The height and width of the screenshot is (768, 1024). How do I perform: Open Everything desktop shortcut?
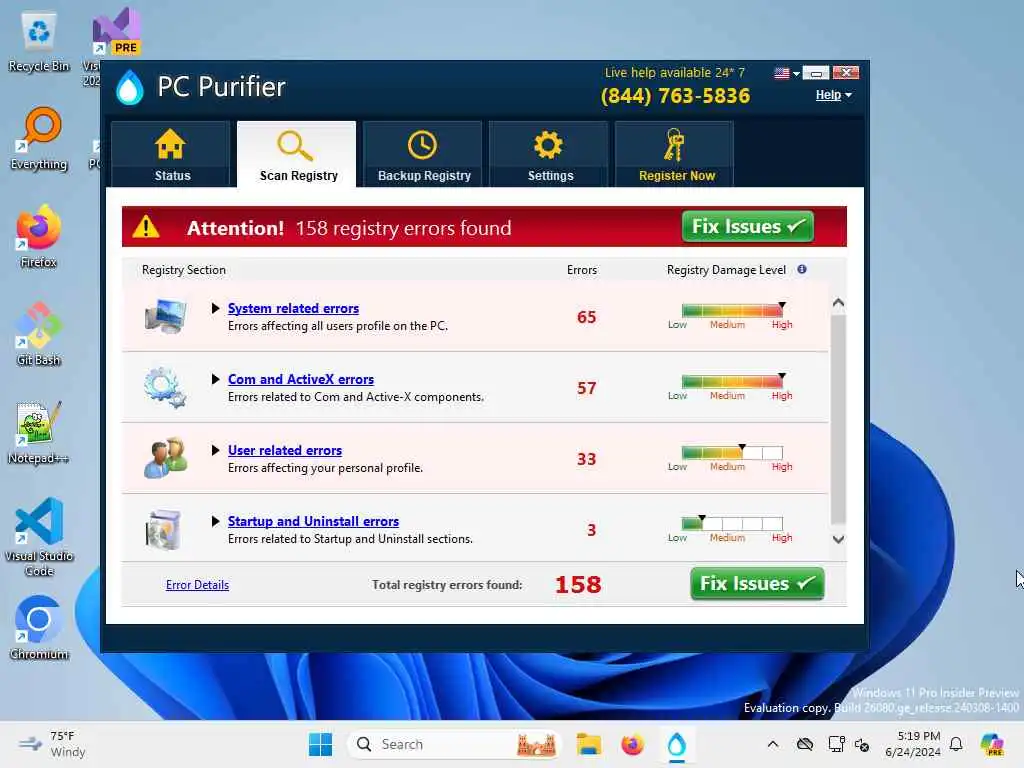39,139
